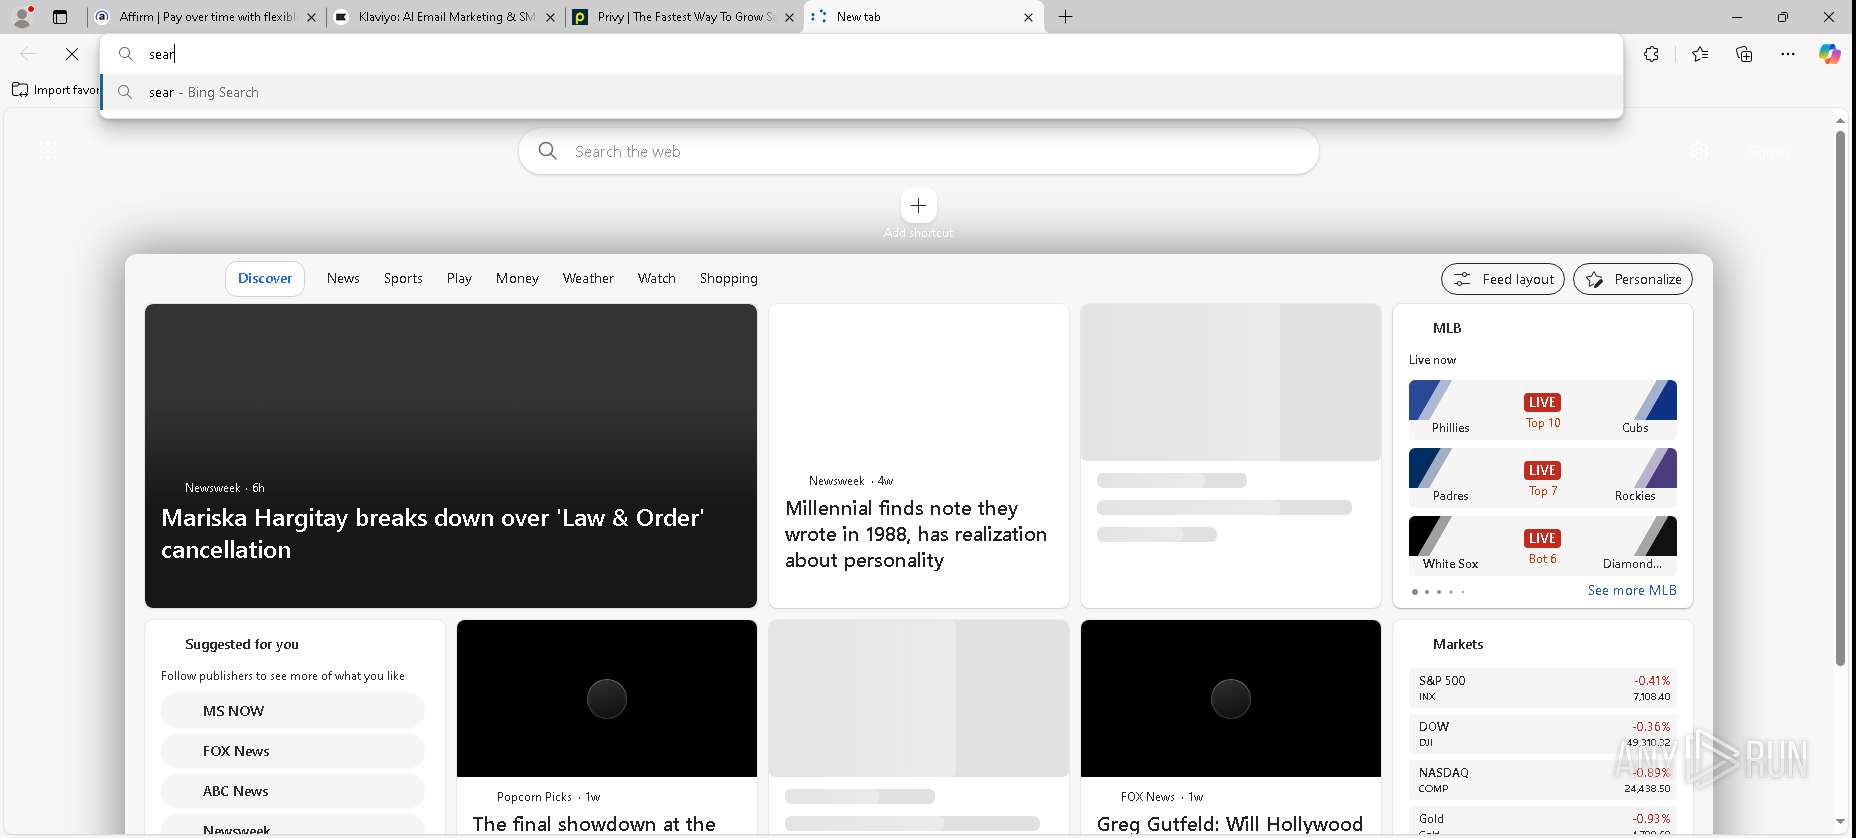
Task: Close the Affirm tab
Action: tap(311, 17)
